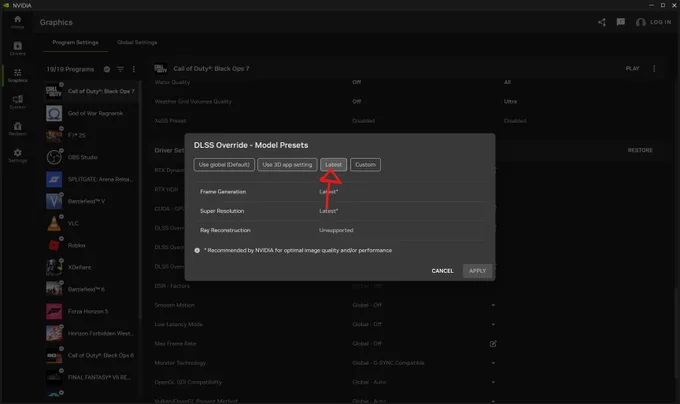Select the Roblox program icon
The height and width of the screenshot is (404, 680).
point(54,245)
